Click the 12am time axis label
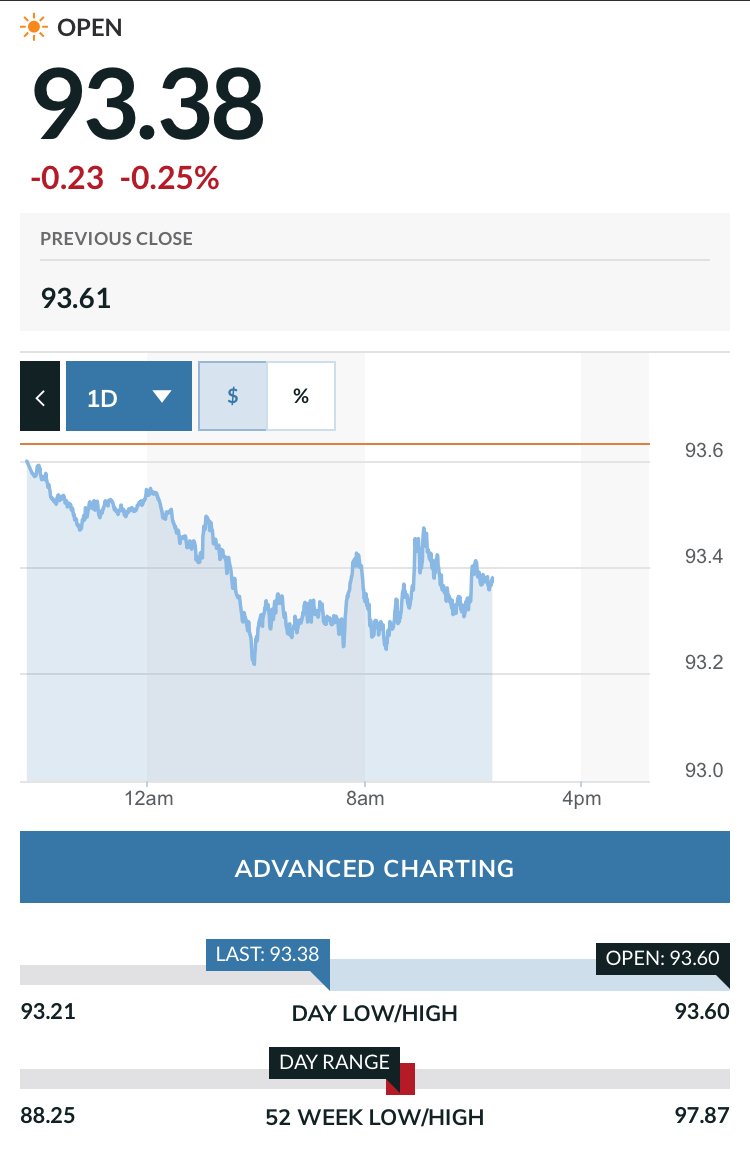The width and height of the screenshot is (750, 1155). (x=147, y=799)
